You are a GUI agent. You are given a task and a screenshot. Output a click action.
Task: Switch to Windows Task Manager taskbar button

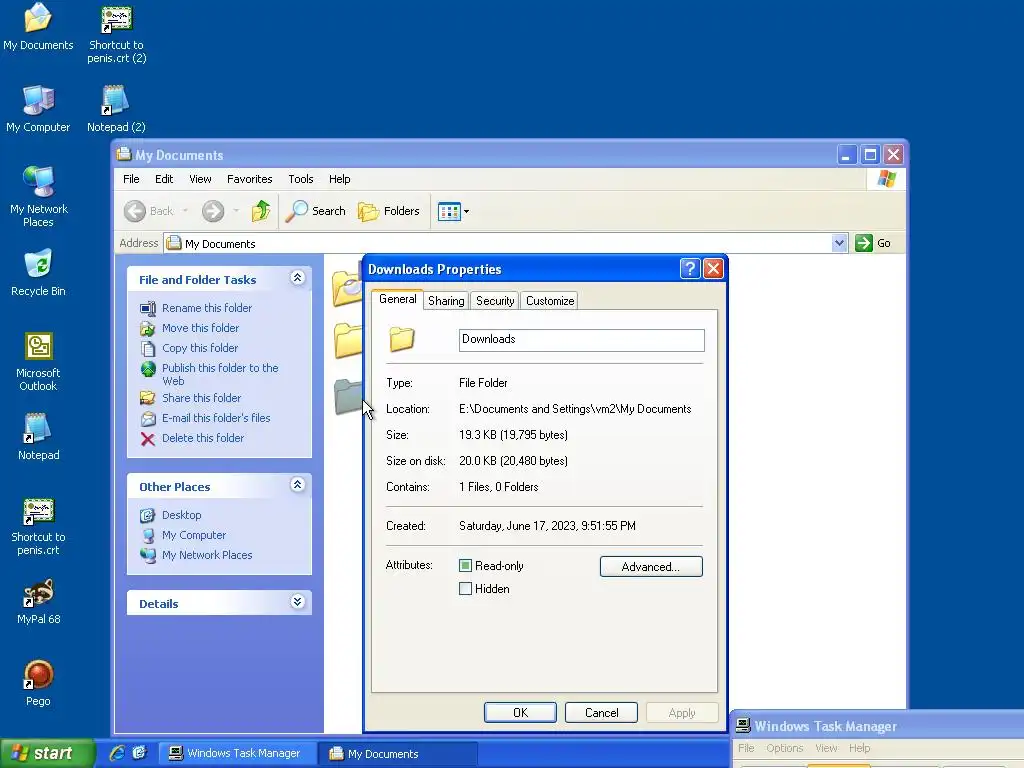[x=237, y=753]
